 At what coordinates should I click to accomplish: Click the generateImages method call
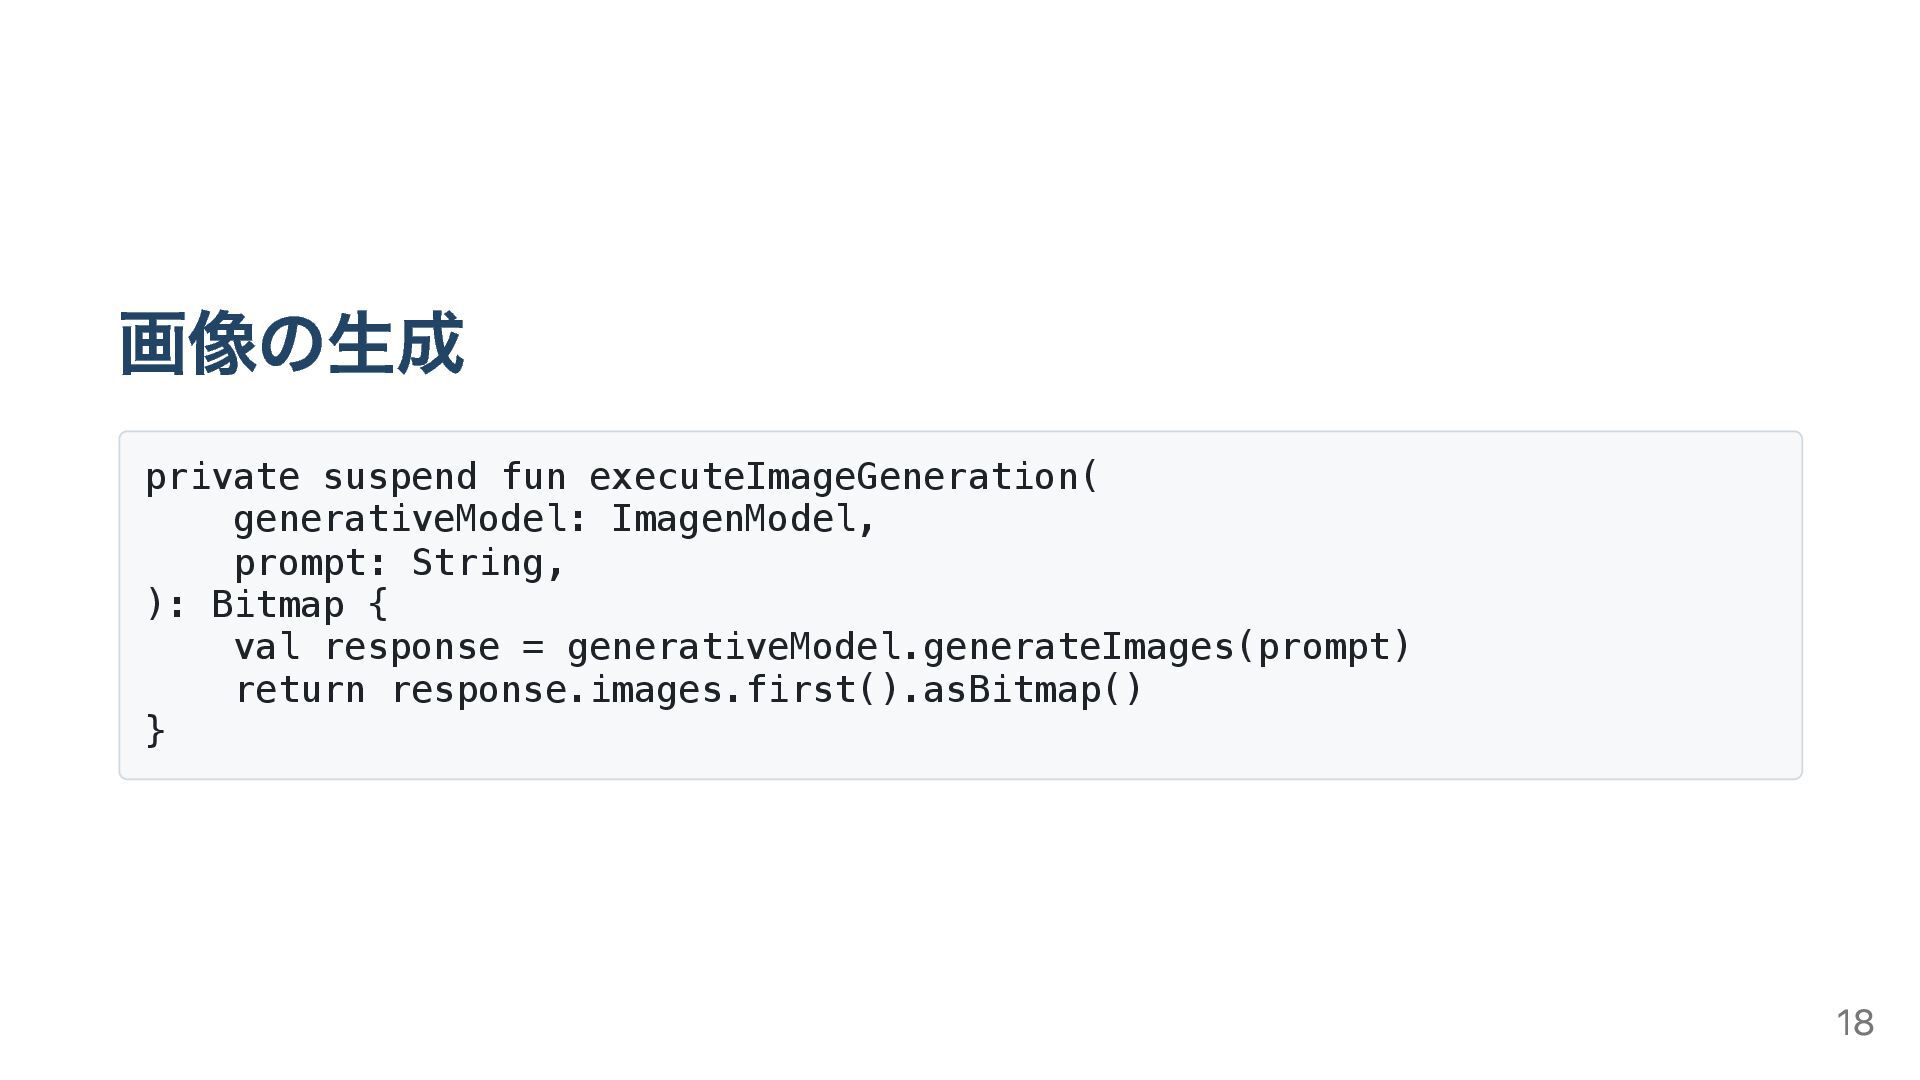coord(1077,648)
